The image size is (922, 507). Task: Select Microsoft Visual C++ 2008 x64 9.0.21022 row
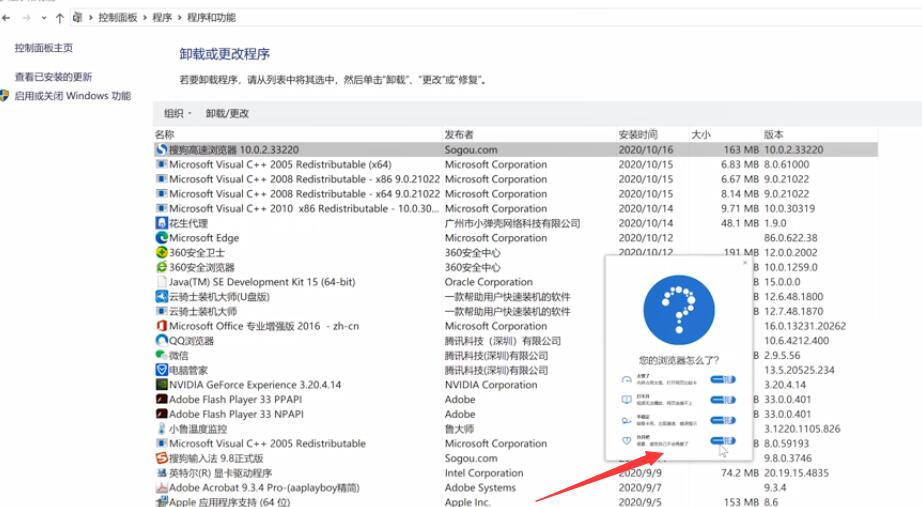pyautogui.click(x=516, y=194)
